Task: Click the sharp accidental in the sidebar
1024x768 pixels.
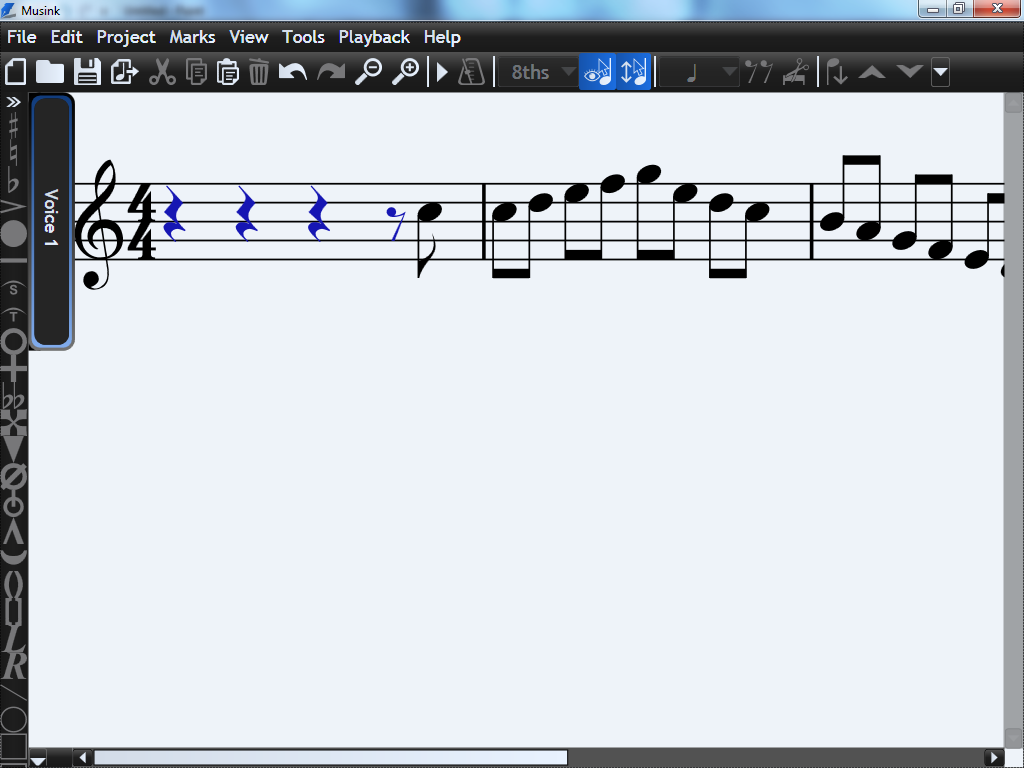Action: pos(14,126)
